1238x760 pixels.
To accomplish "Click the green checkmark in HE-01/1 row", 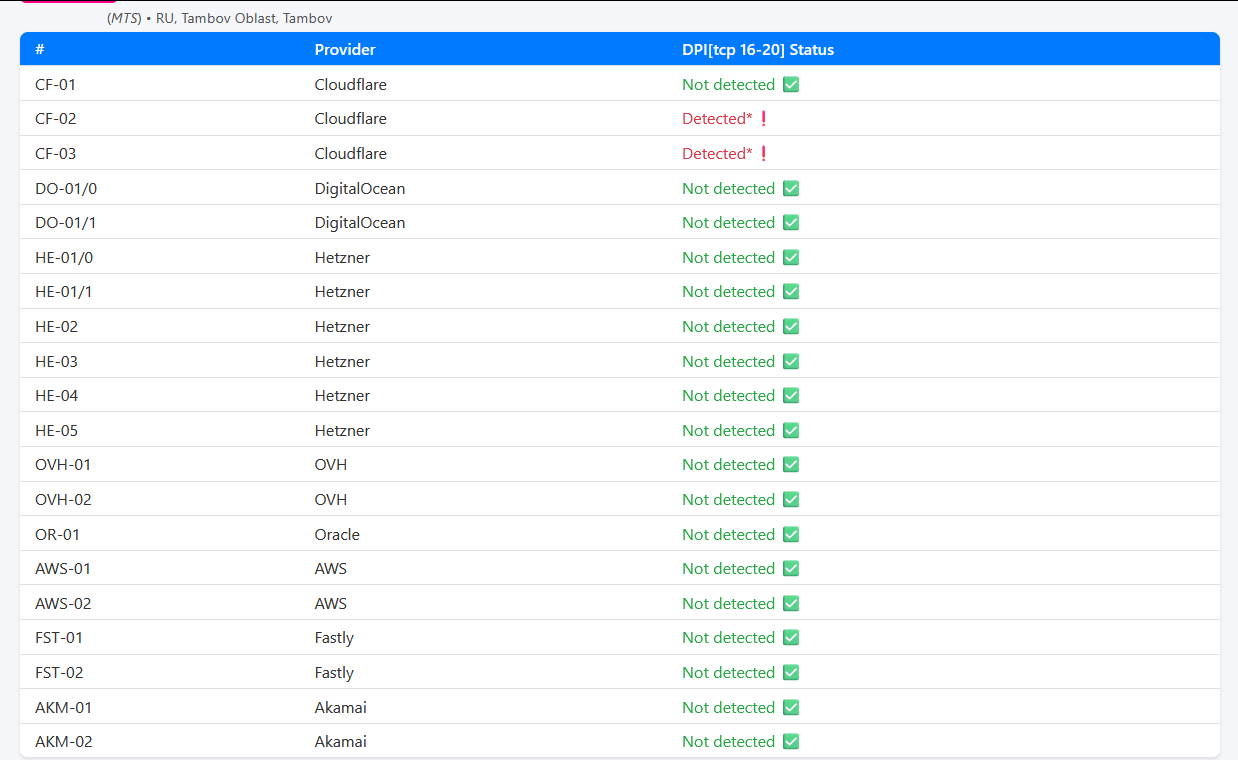I will tap(791, 292).
